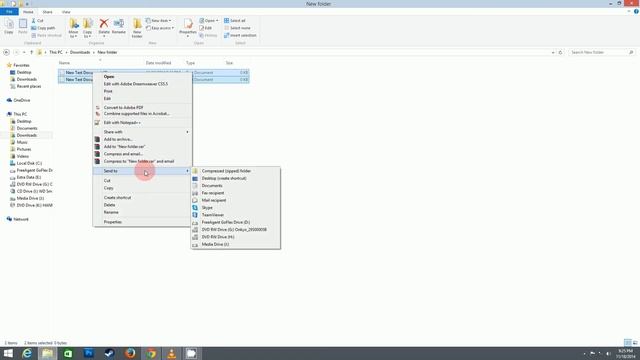This screenshot has height=360, width=640.
Task: Open VLC media player from the taskbar
Action: coord(171,353)
